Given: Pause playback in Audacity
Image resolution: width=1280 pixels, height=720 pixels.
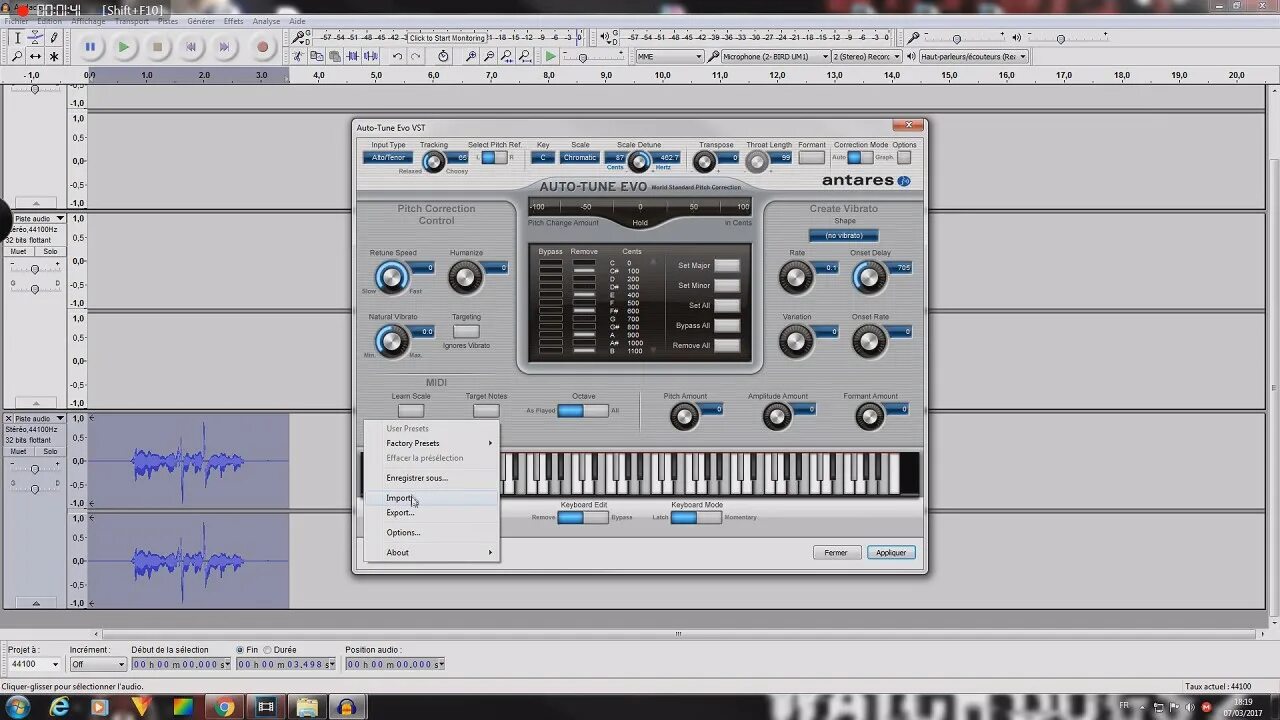Looking at the screenshot, I should click(90, 46).
